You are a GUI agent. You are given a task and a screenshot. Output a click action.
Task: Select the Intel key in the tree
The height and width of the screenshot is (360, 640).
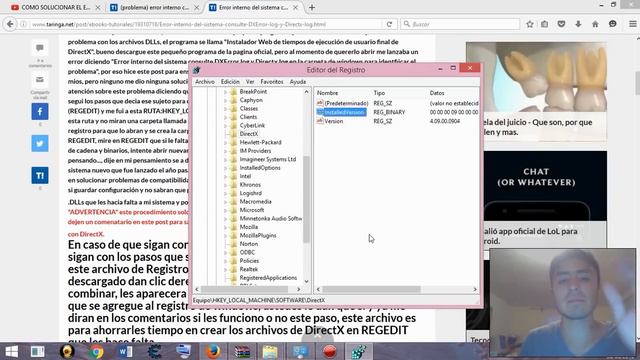coord(245,176)
